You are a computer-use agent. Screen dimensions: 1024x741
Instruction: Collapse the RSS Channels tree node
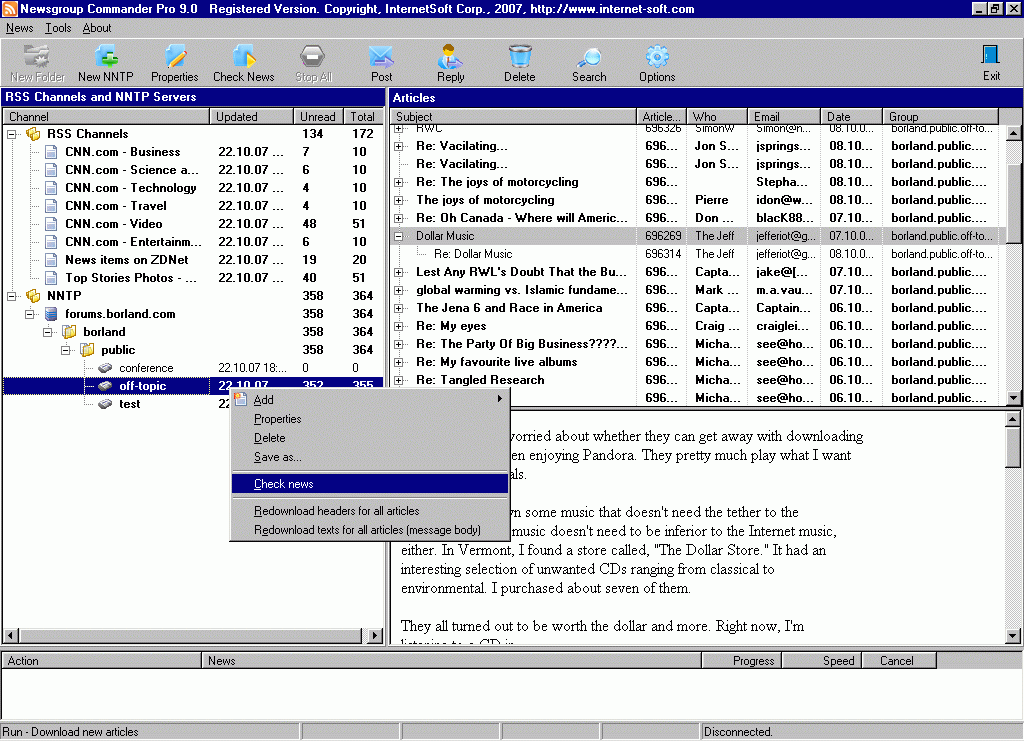click(x=13, y=134)
